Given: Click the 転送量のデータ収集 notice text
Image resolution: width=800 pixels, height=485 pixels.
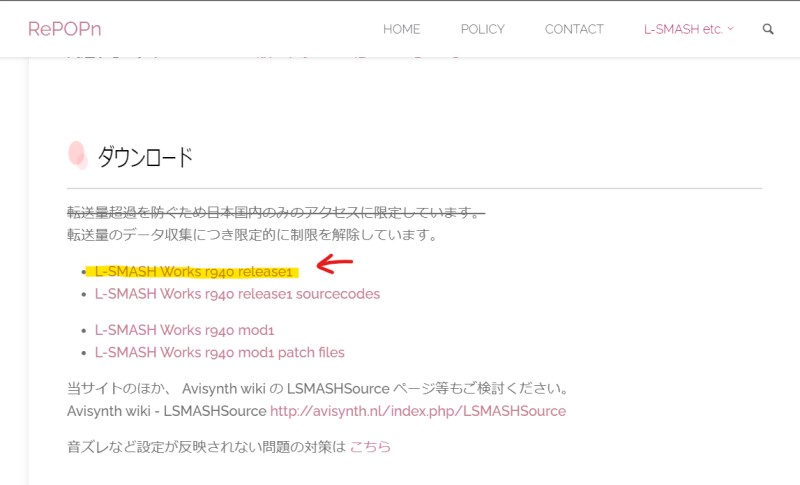Looking at the screenshot, I should (253, 235).
